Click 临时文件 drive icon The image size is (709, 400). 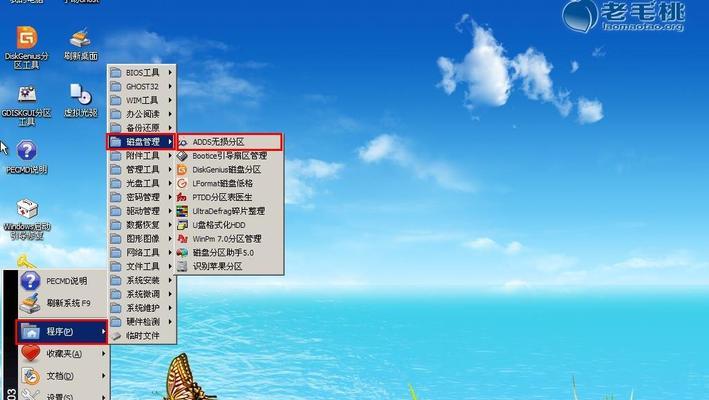tap(116, 336)
